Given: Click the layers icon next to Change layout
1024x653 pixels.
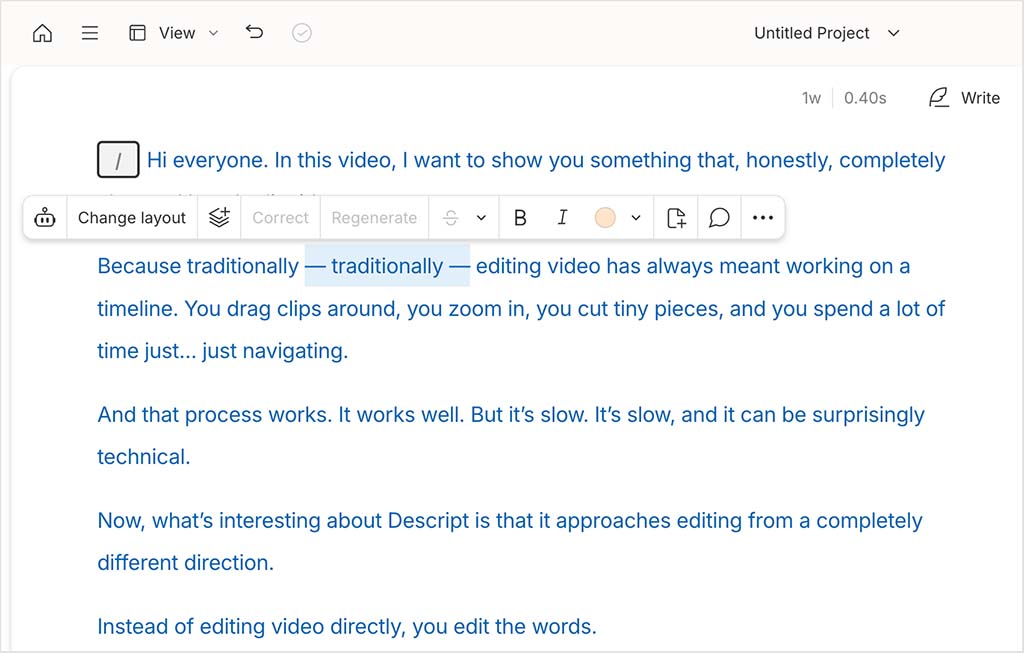Looking at the screenshot, I should point(219,217).
